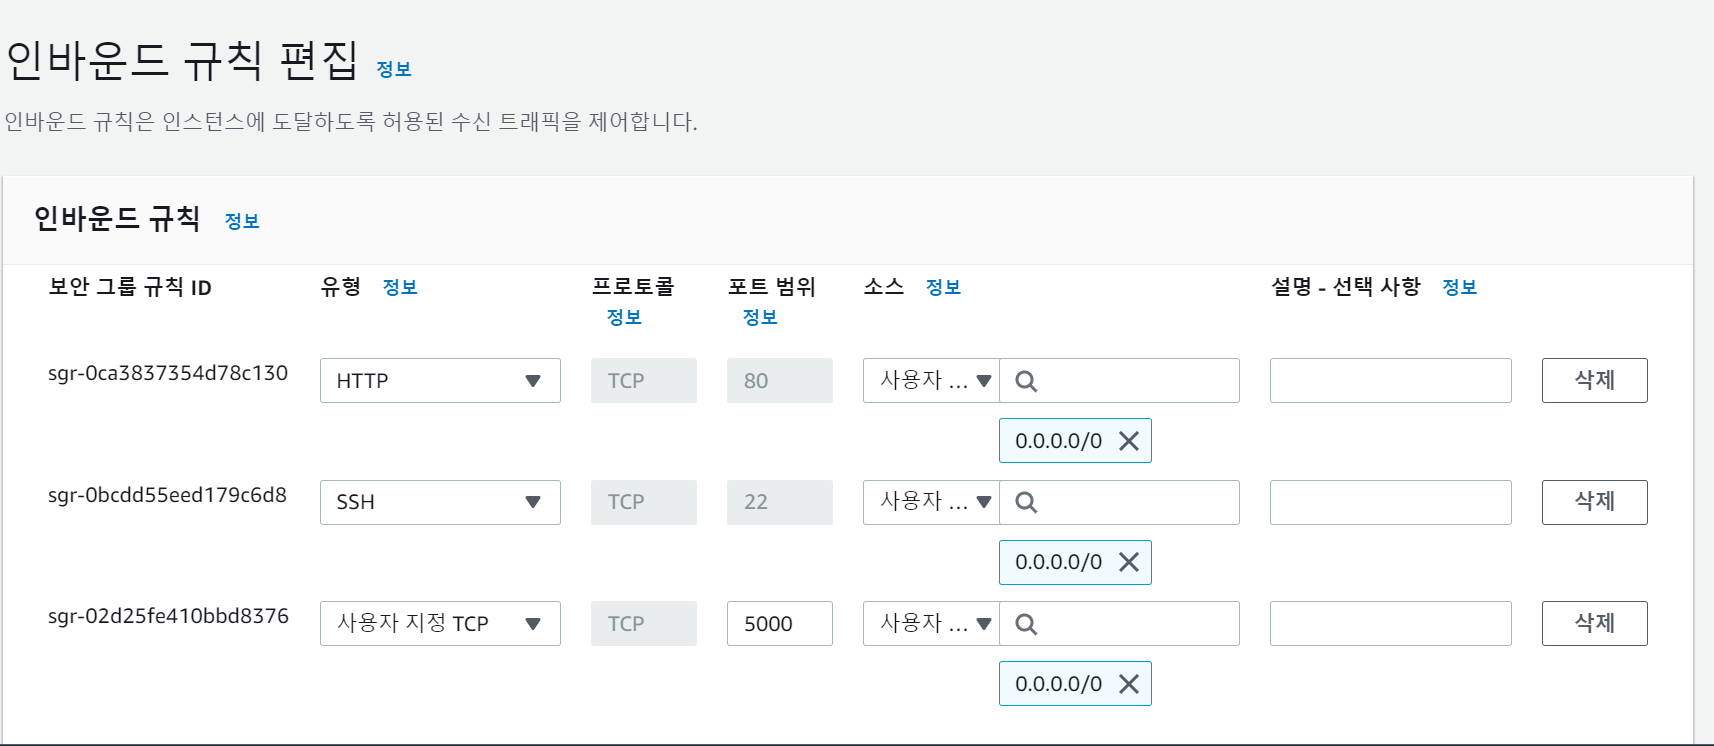Viewport: 1714px width, 746px height.
Task: Open 정보 link beside 인바운드 규칙 section header
Action: 242,221
